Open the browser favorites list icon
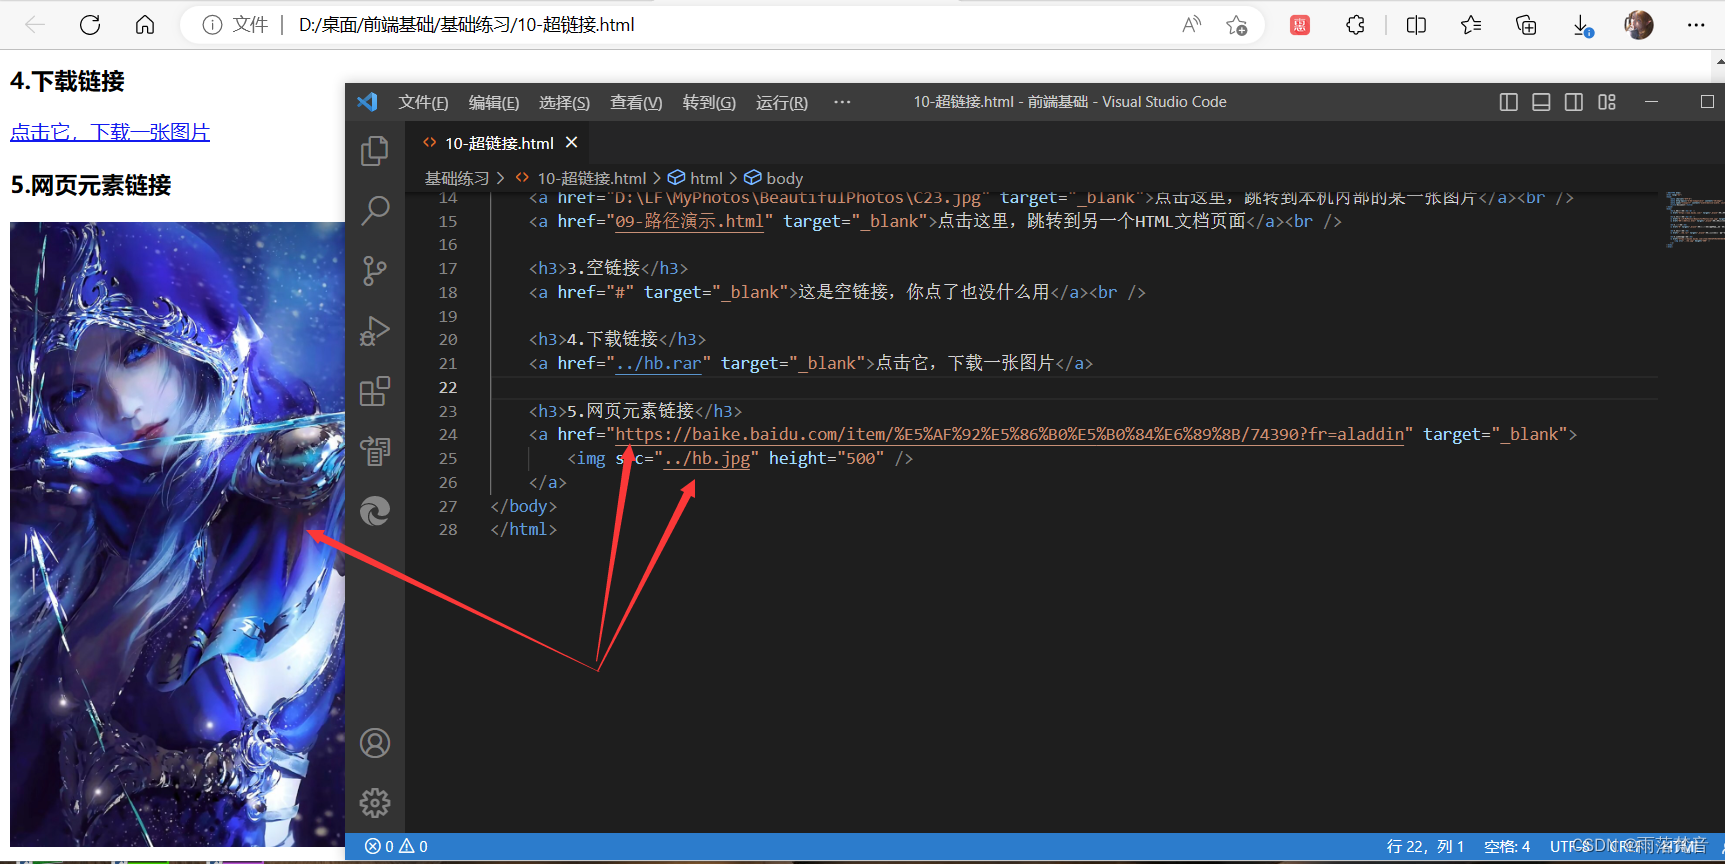Image resolution: width=1725 pixels, height=864 pixels. 1471,25
